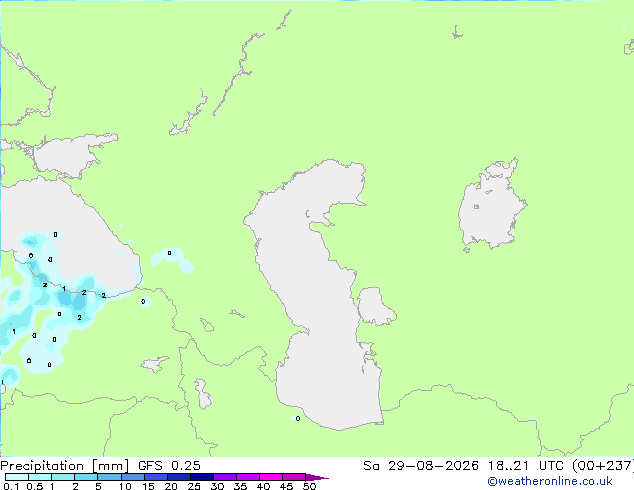Click the 45–50 mm legend color swatch
Screen dimensions: 634x490
coord(294,477)
